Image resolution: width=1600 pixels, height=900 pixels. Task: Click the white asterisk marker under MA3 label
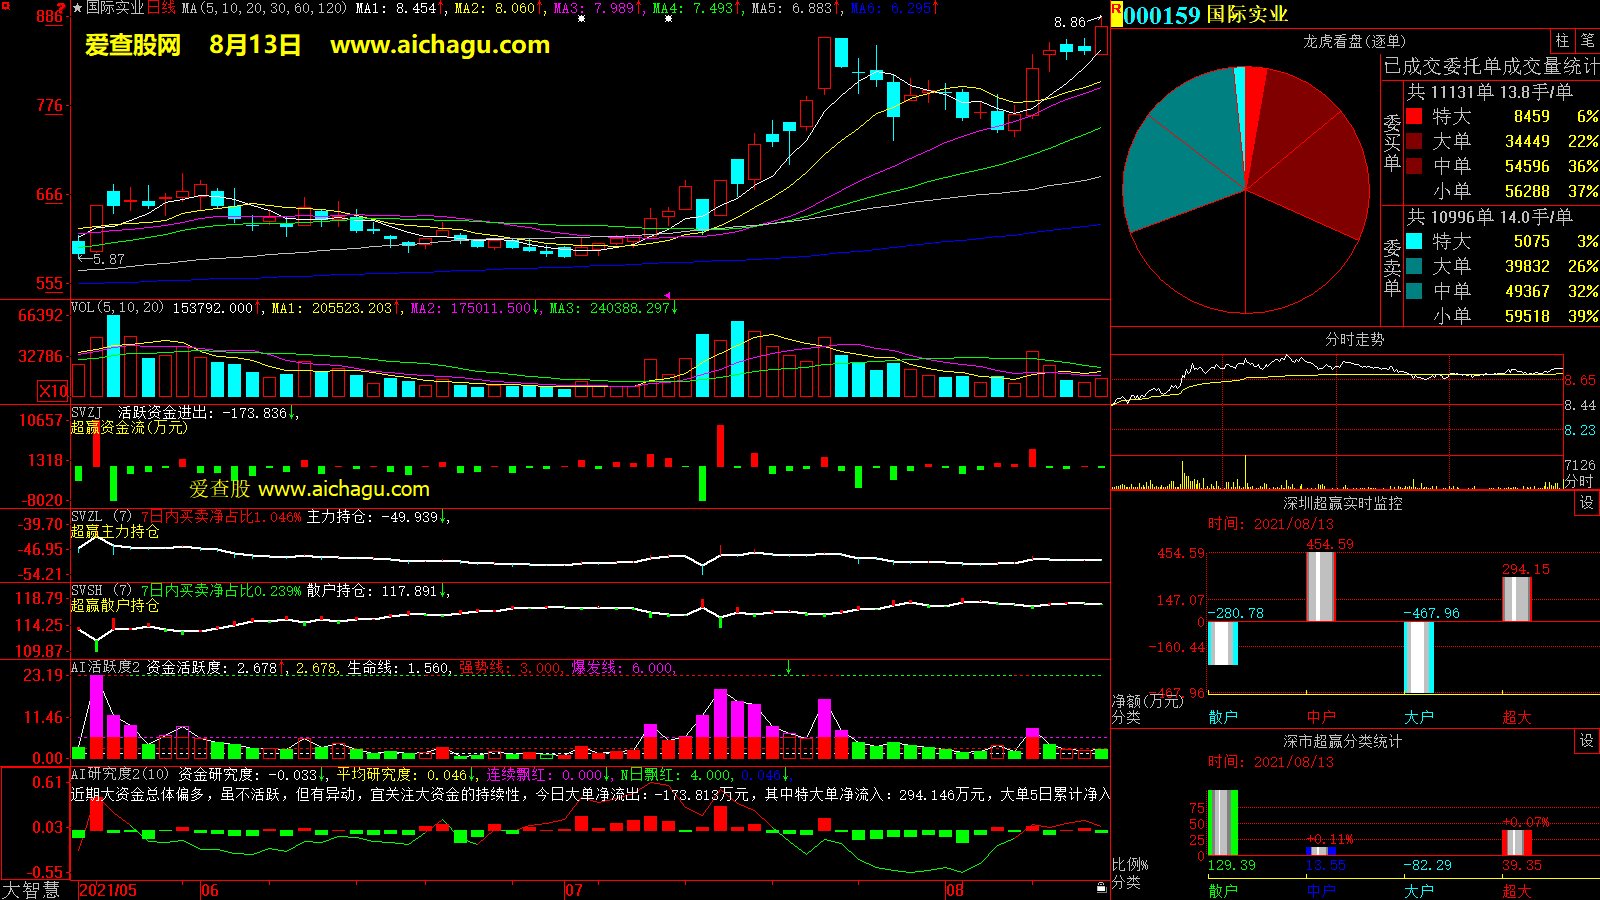(581, 18)
